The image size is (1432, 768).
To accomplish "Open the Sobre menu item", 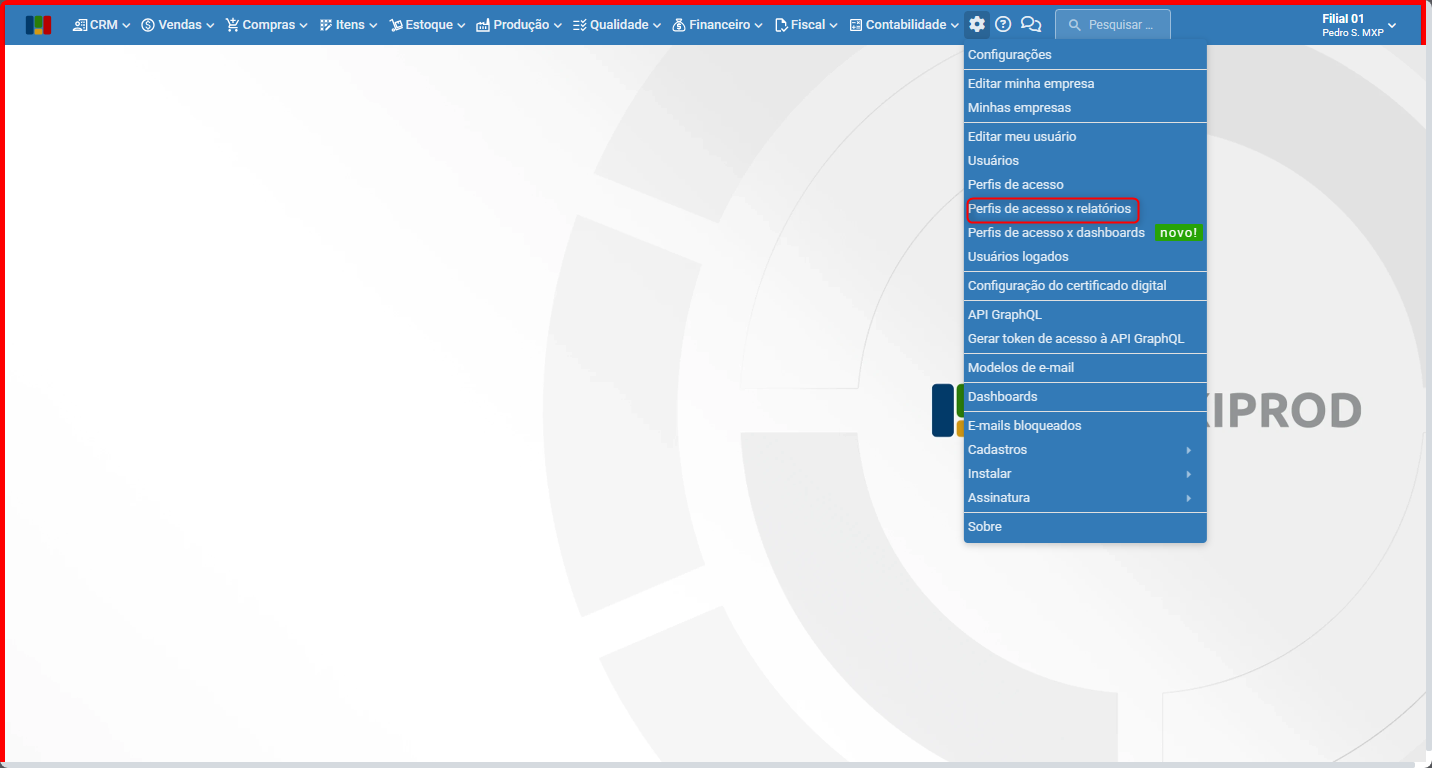I will (1085, 527).
